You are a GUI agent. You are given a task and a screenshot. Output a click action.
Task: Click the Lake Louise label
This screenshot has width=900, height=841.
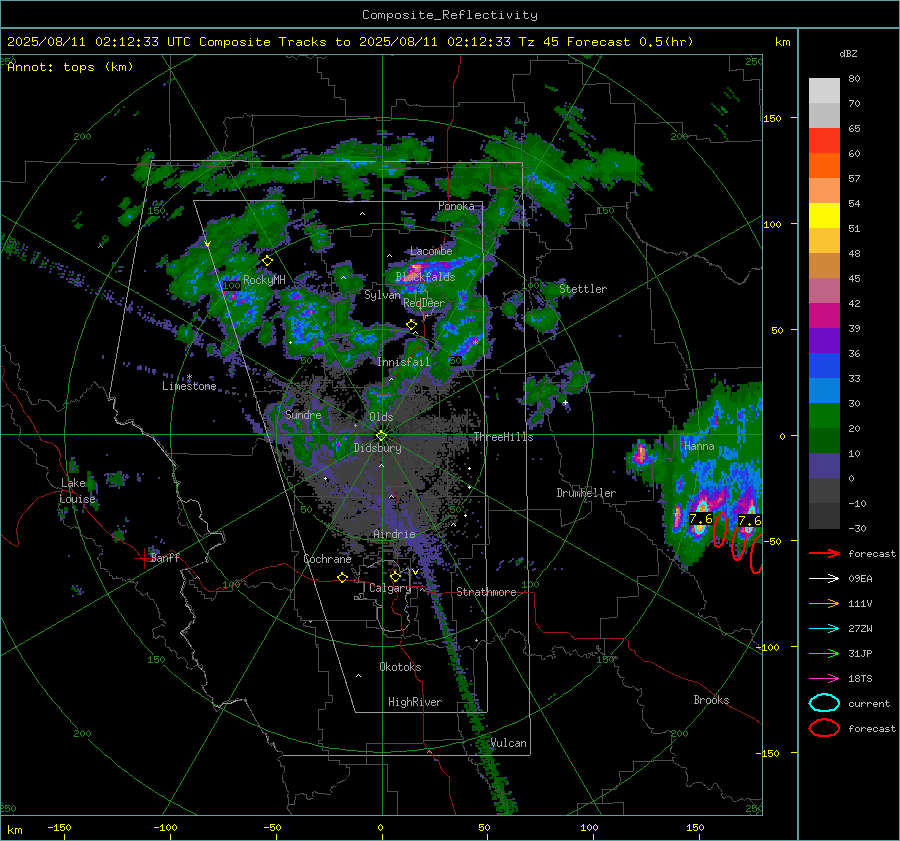tap(77, 491)
